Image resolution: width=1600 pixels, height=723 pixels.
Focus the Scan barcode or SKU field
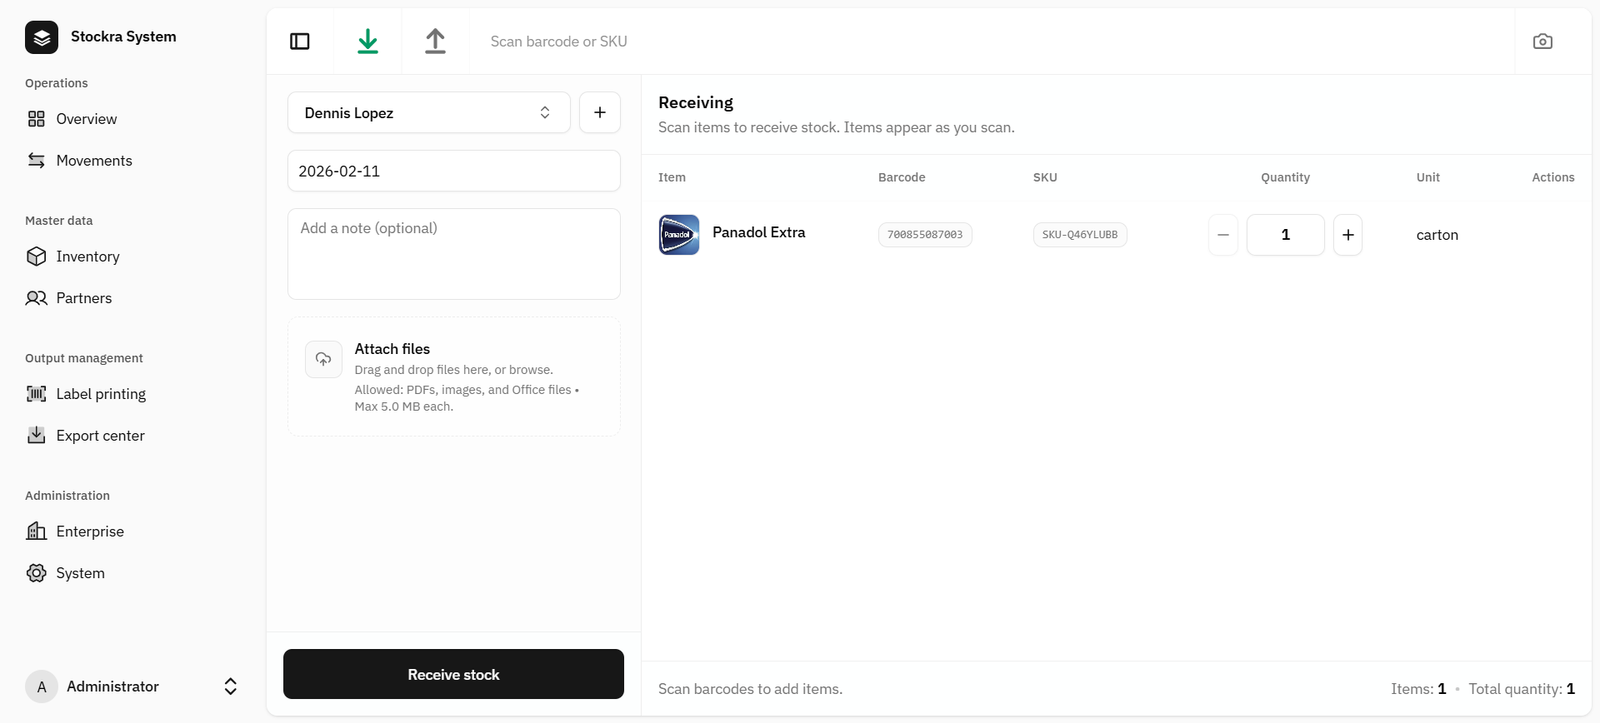click(990, 41)
